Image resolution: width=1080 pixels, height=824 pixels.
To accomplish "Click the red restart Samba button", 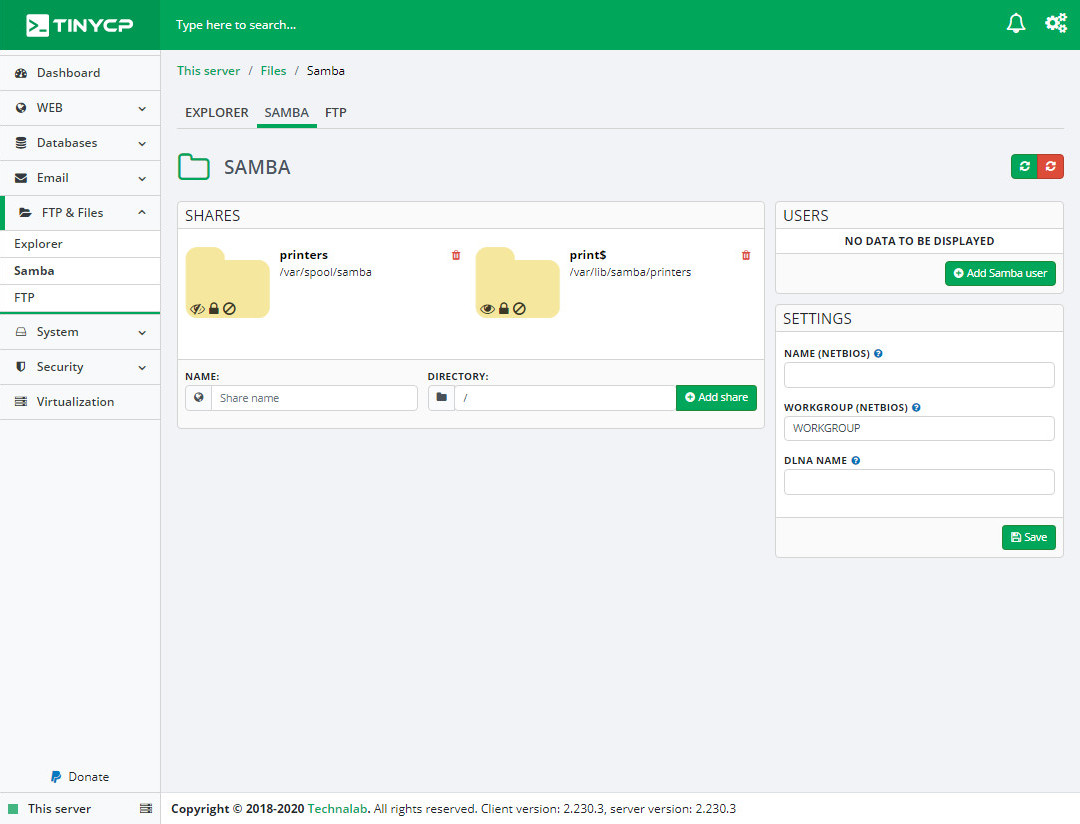I will (x=1050, y=166).
